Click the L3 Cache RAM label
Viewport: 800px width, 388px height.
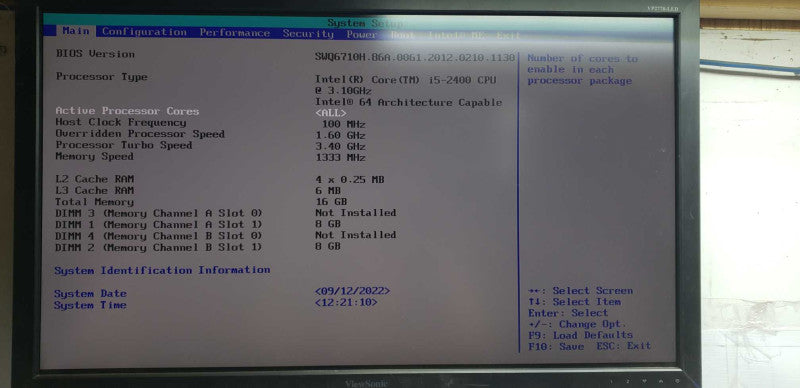94,190
